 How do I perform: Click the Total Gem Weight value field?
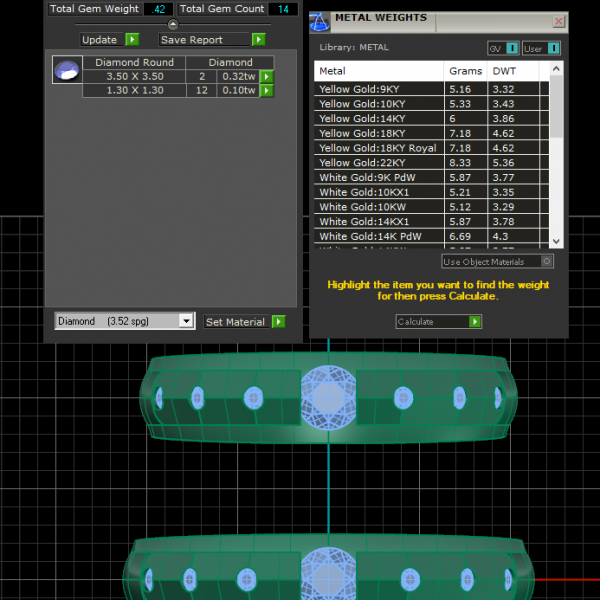(157, 9)
